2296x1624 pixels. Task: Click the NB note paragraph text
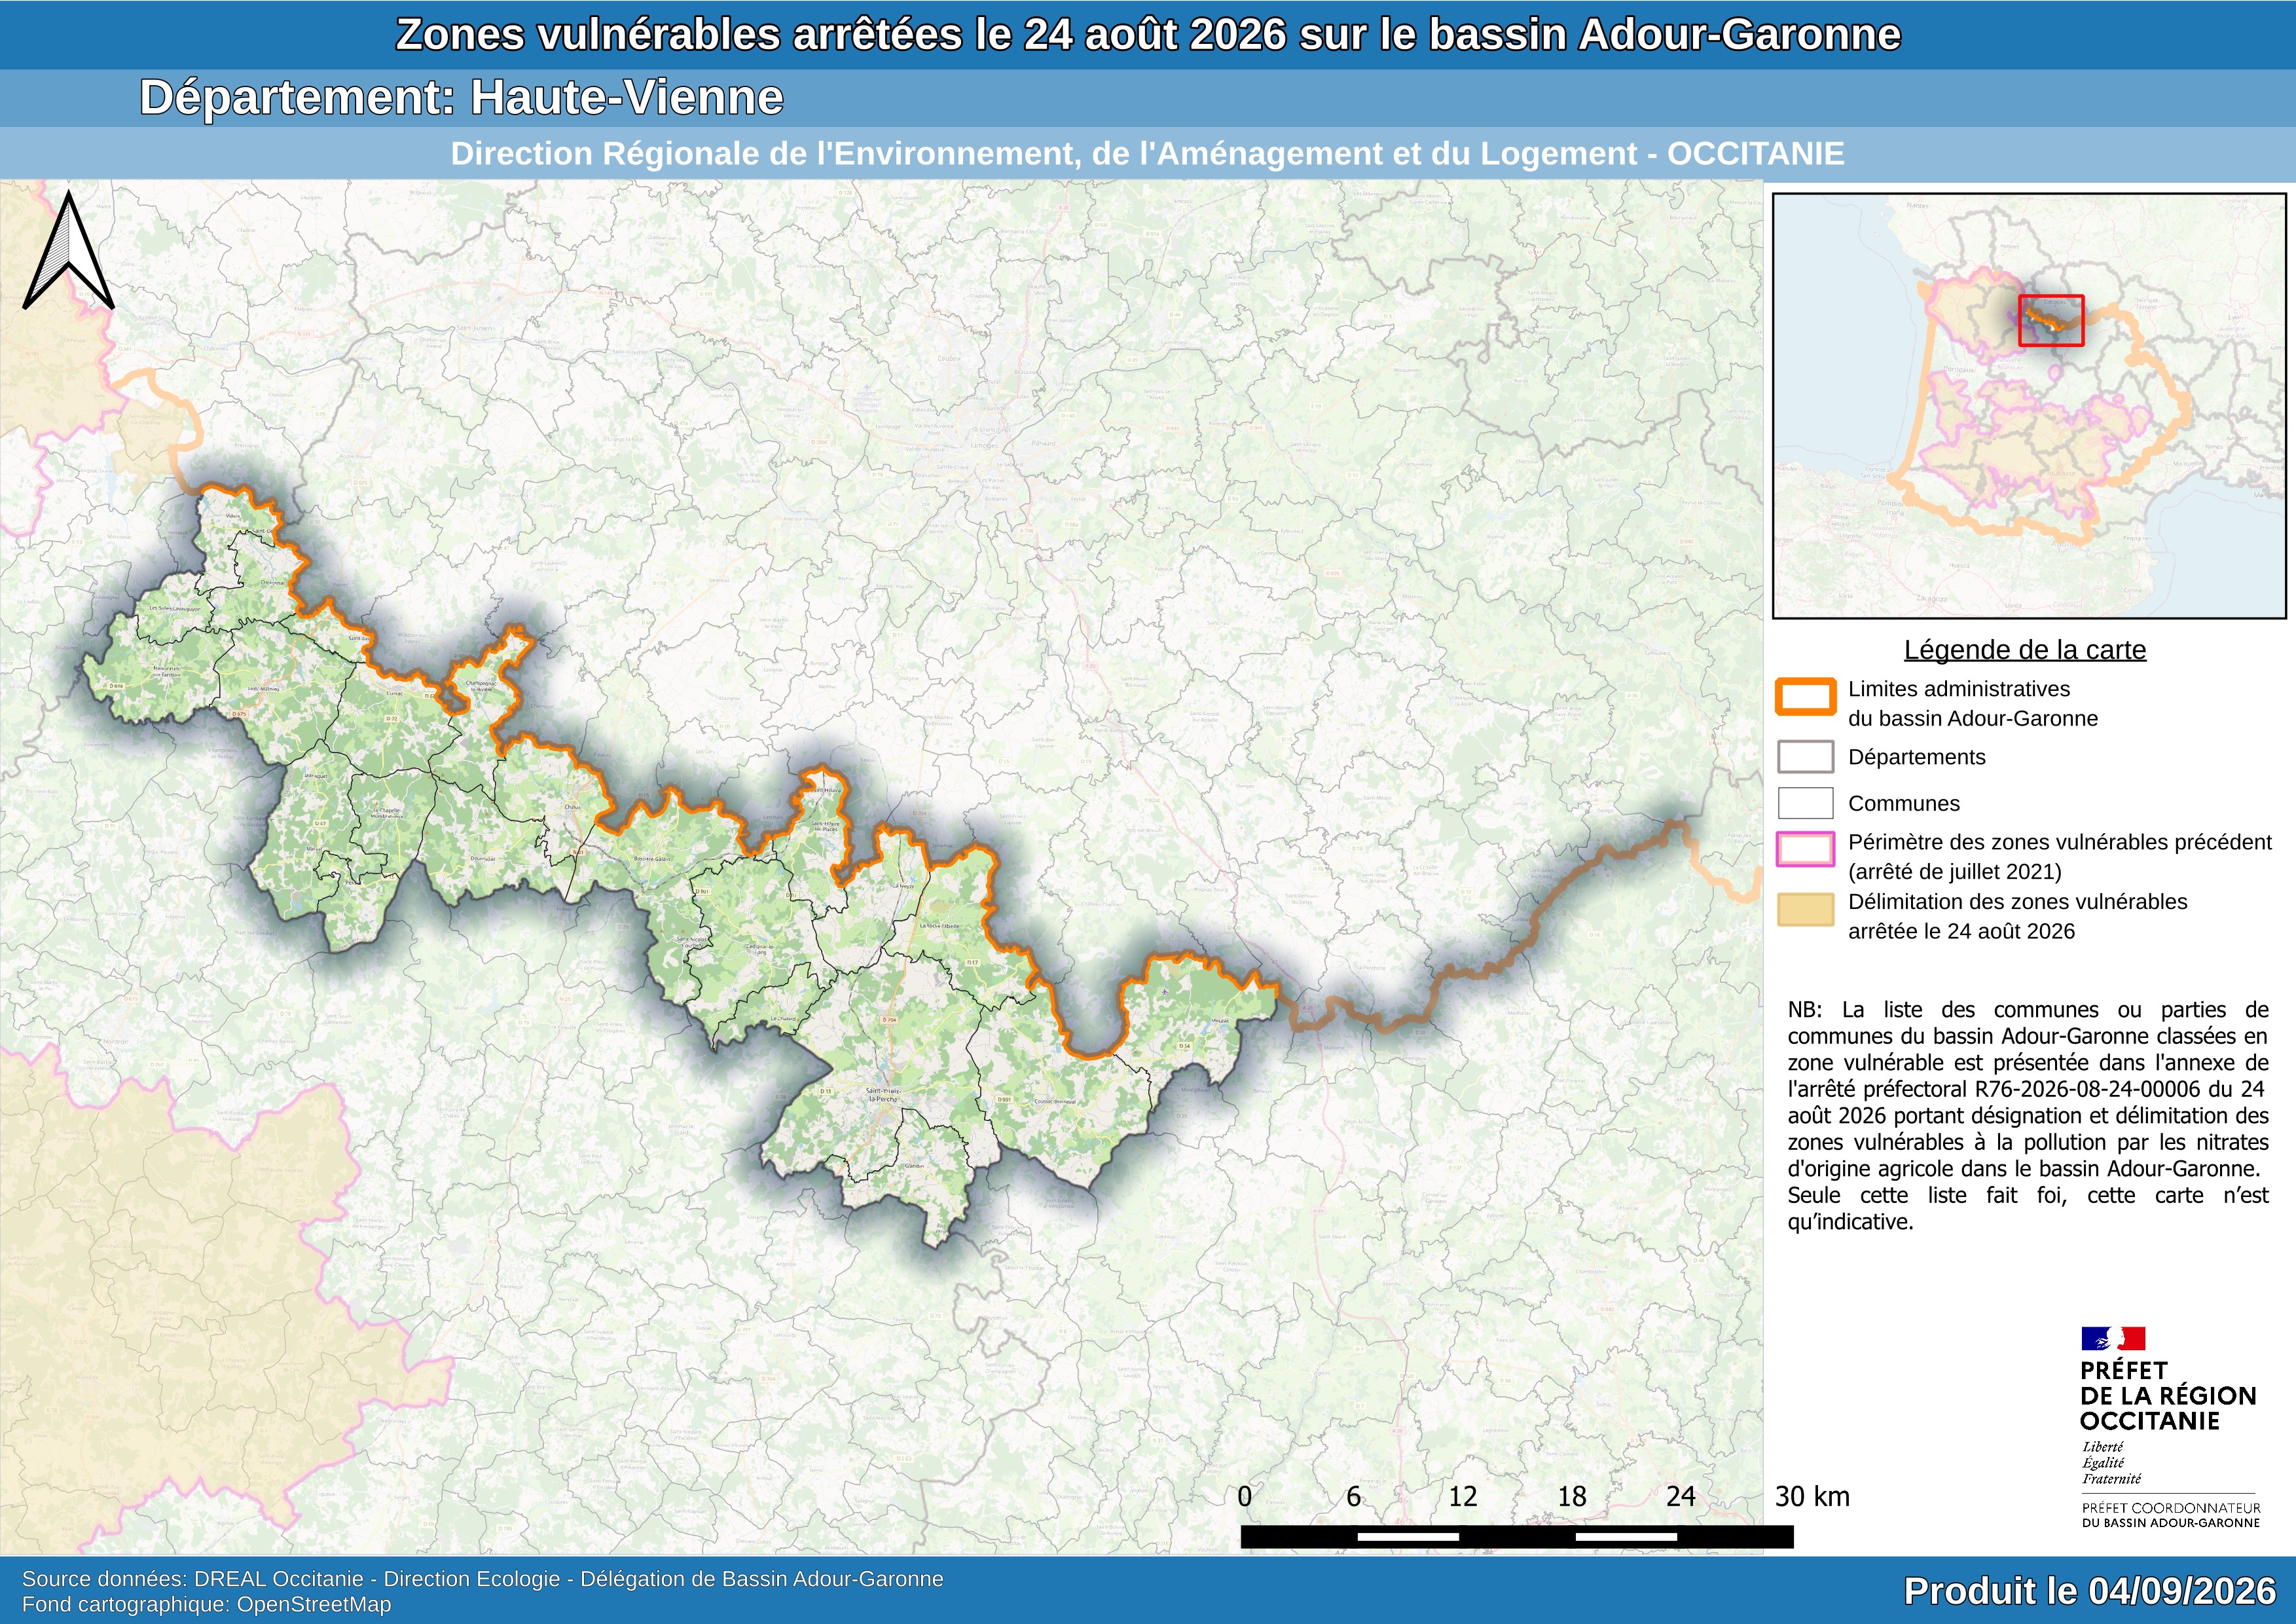coord(2028,1115)
